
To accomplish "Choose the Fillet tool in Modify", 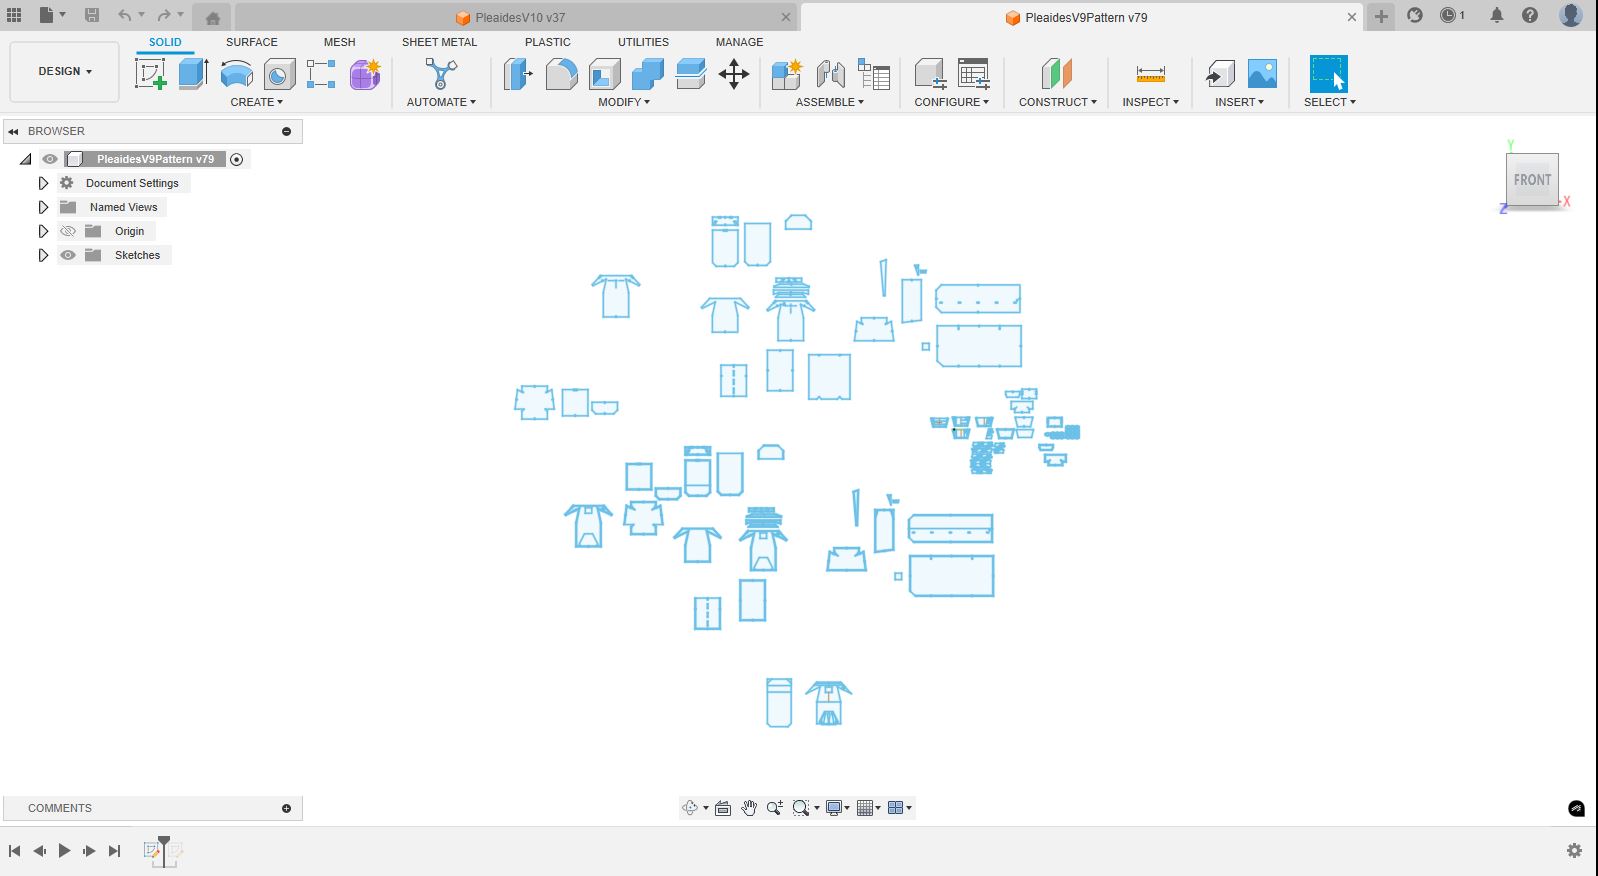I will (x=561, y=74).
